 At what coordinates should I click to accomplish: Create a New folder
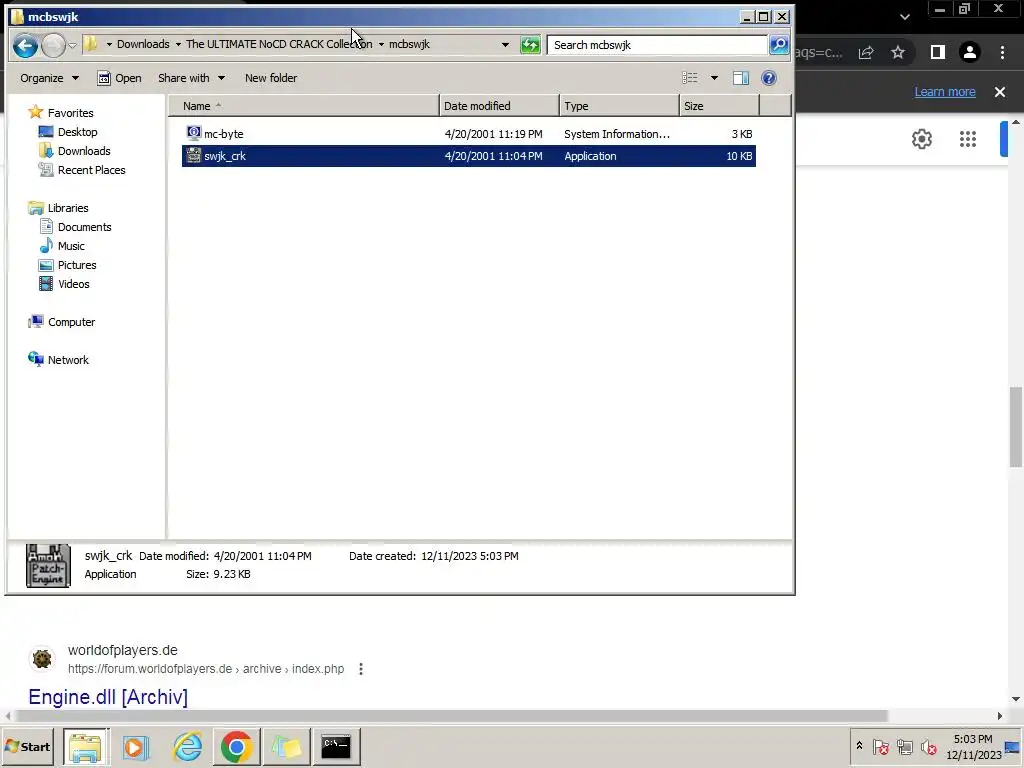(x=271, y=78)
